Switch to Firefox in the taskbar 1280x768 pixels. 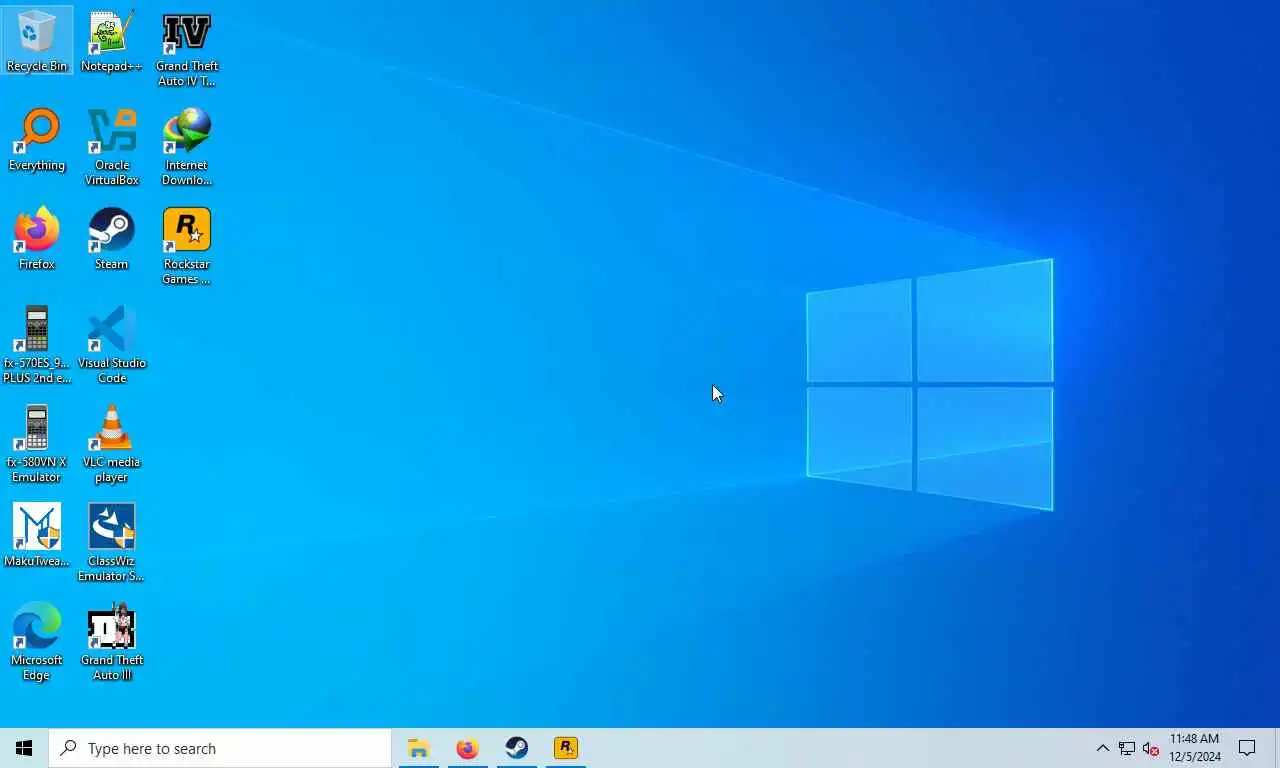pyautogui.click(x=467, y=748)
